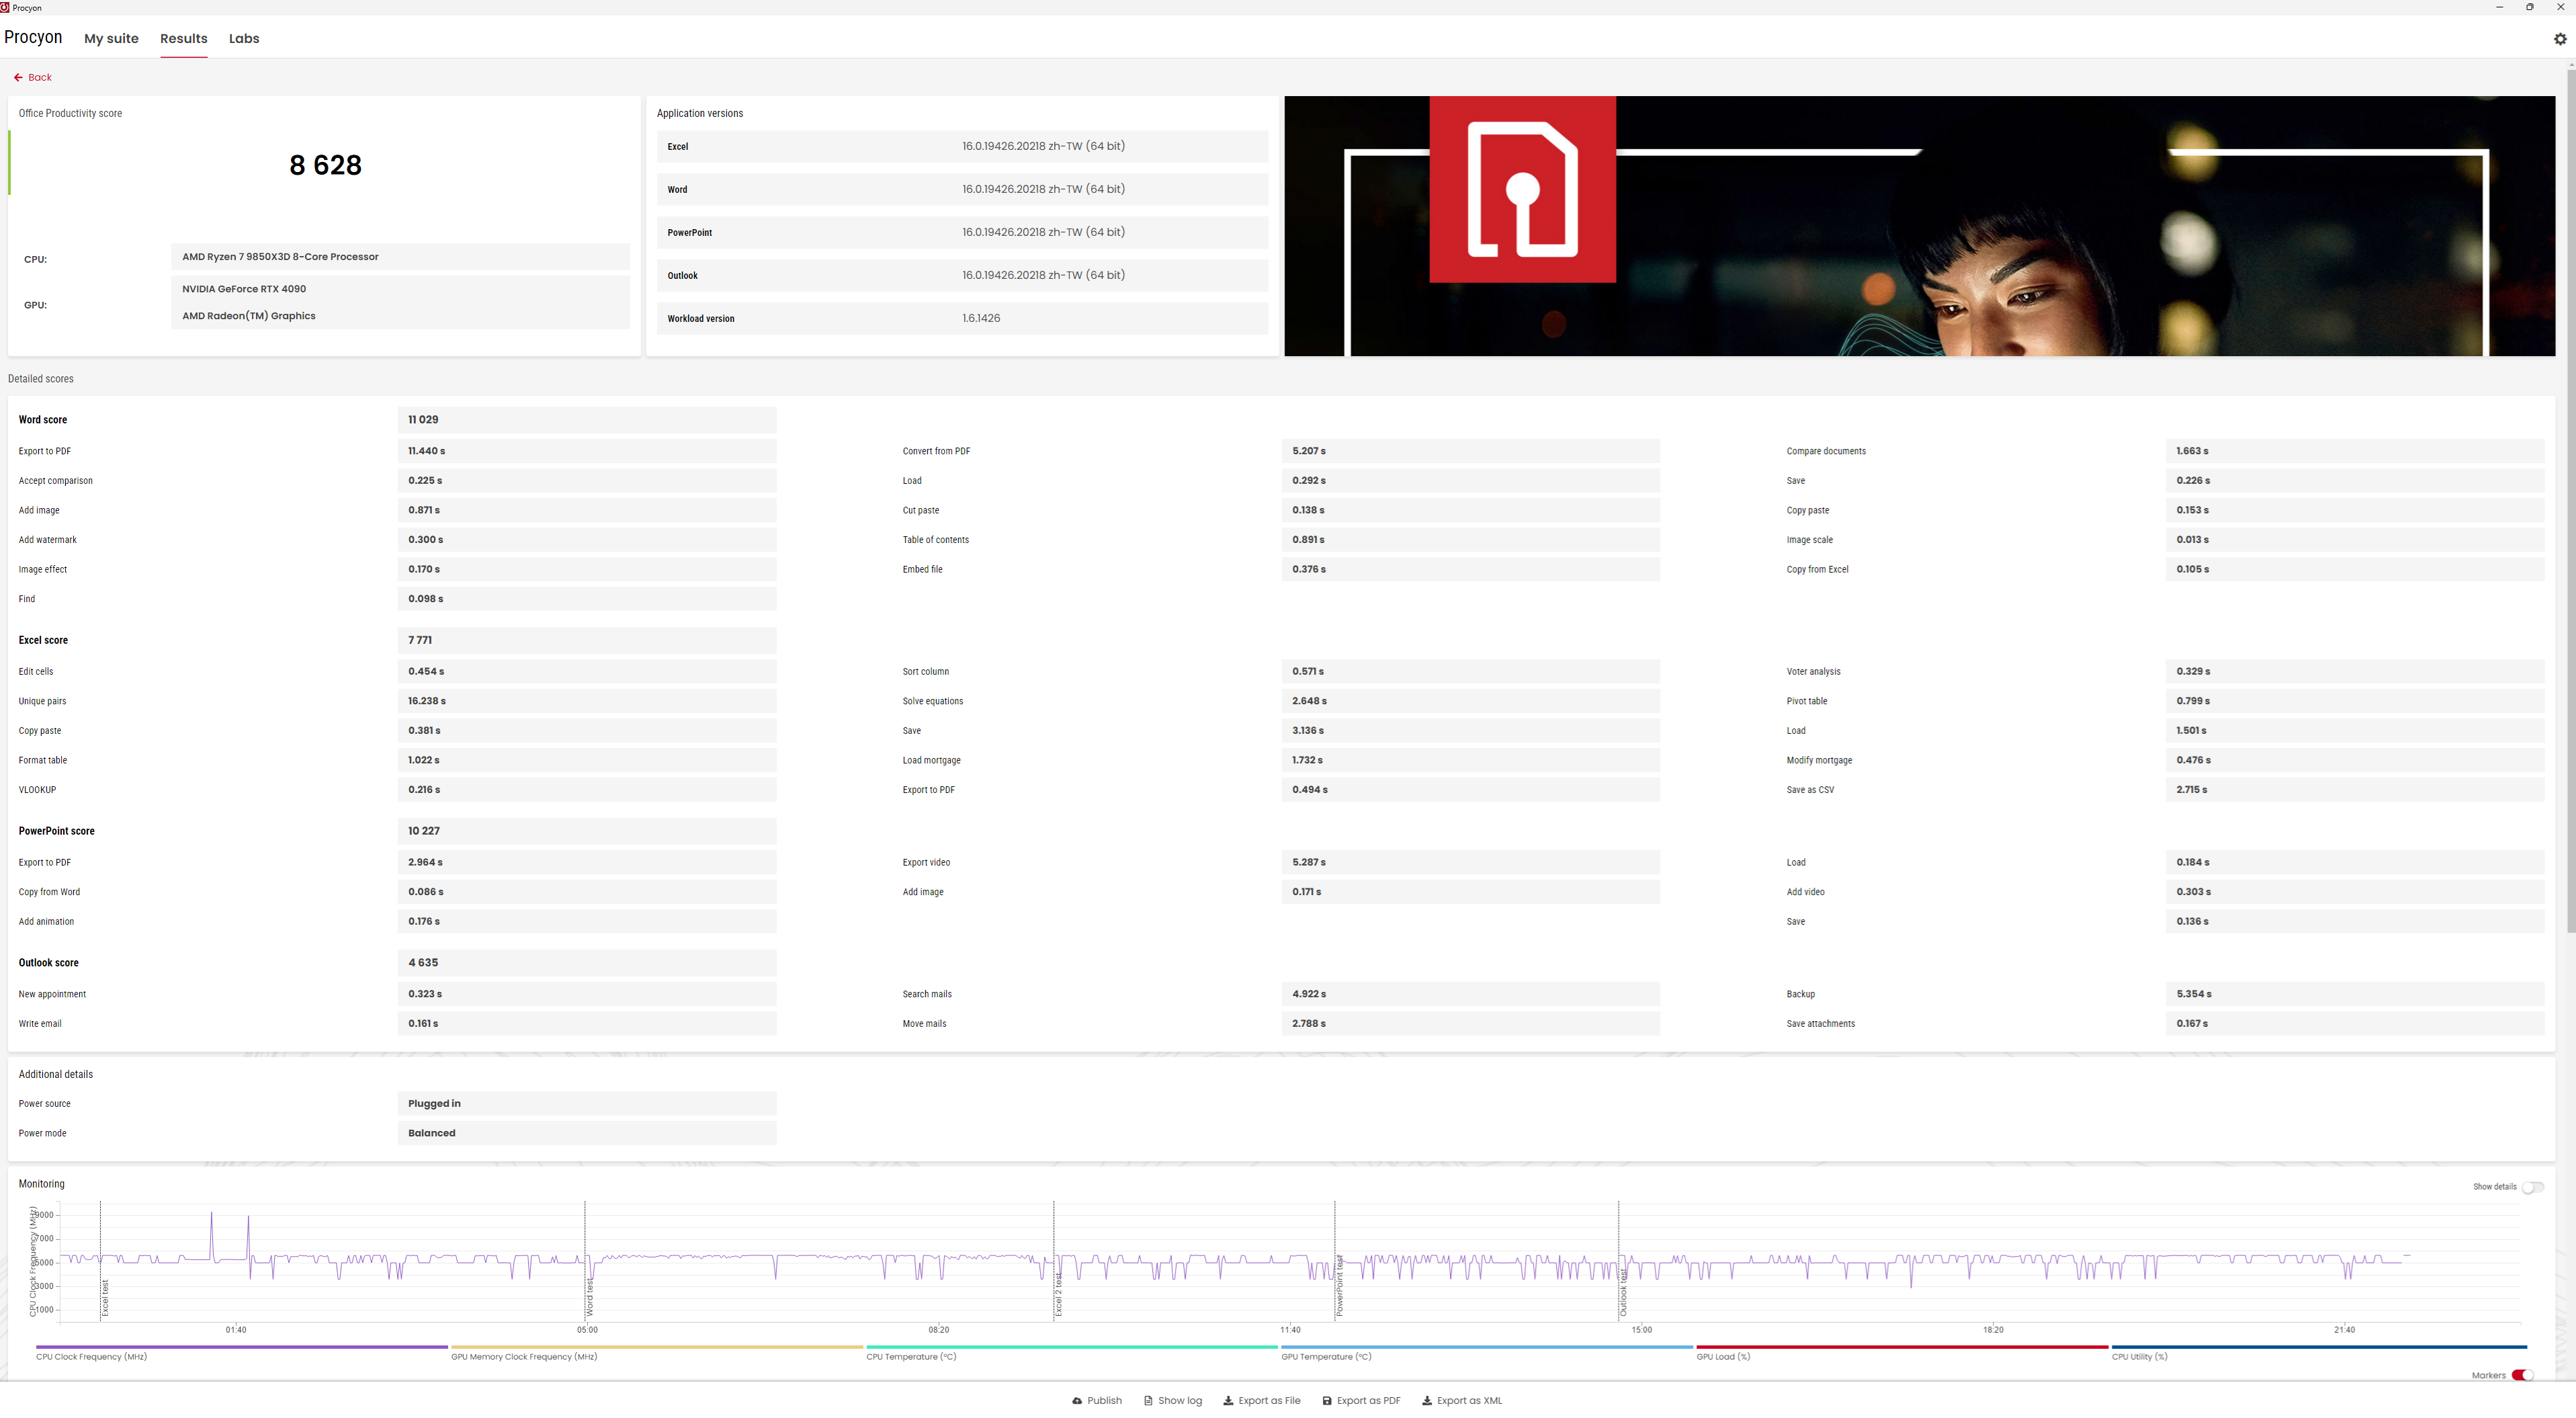Click the red Procyon benchmark logo

tap(1522, 189)
